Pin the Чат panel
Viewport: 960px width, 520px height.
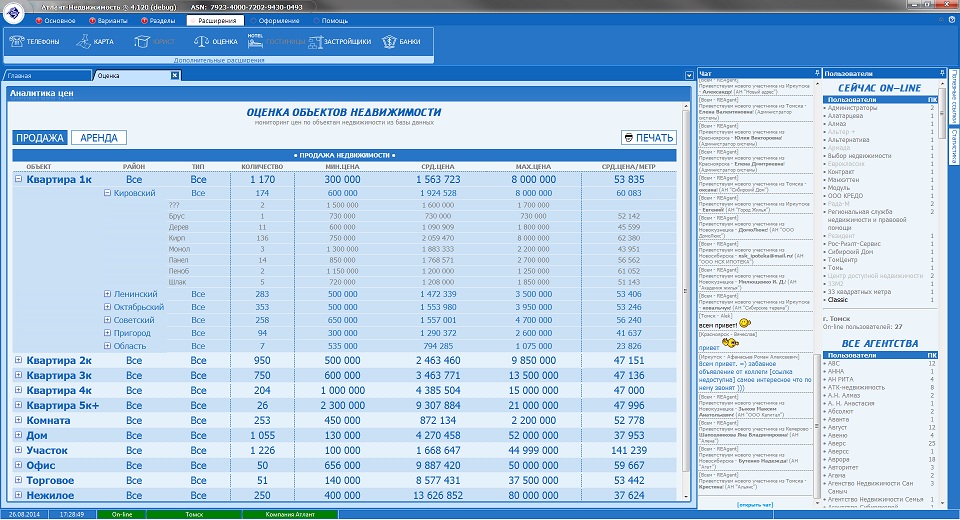pyautogui.click(x=817, y=73)
